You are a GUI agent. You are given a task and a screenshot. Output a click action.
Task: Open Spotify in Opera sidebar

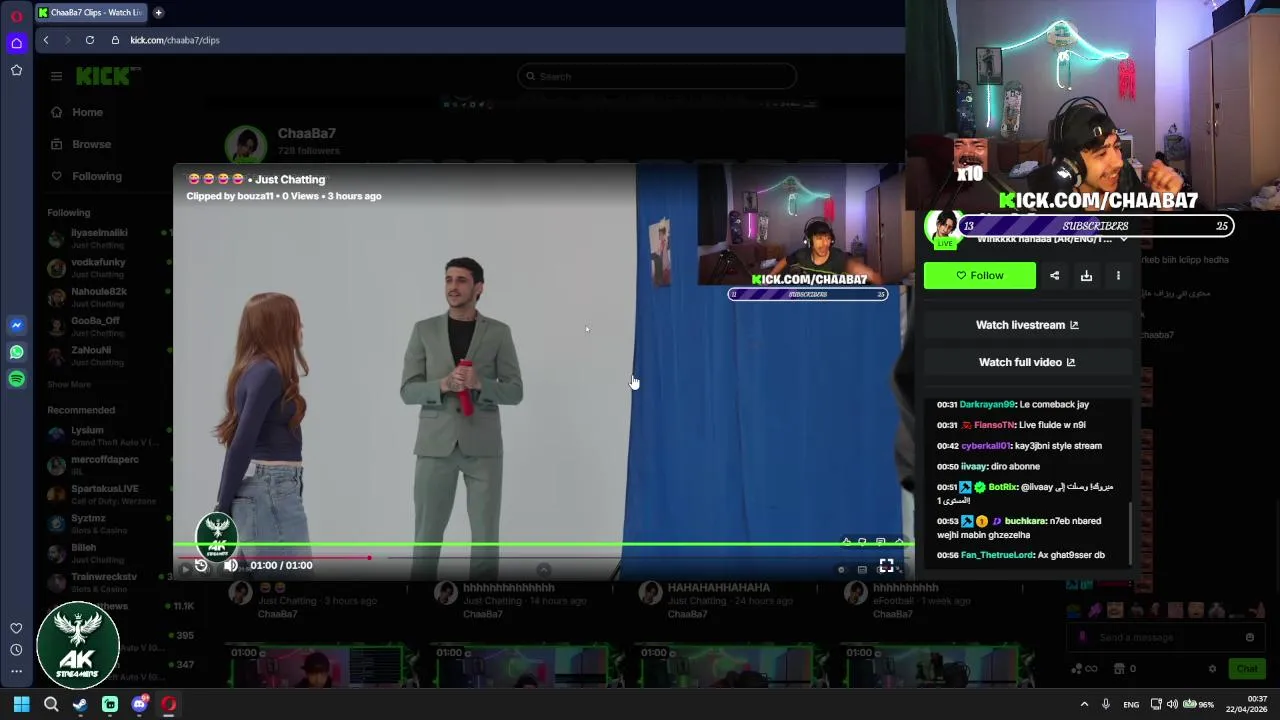(16, 379)
